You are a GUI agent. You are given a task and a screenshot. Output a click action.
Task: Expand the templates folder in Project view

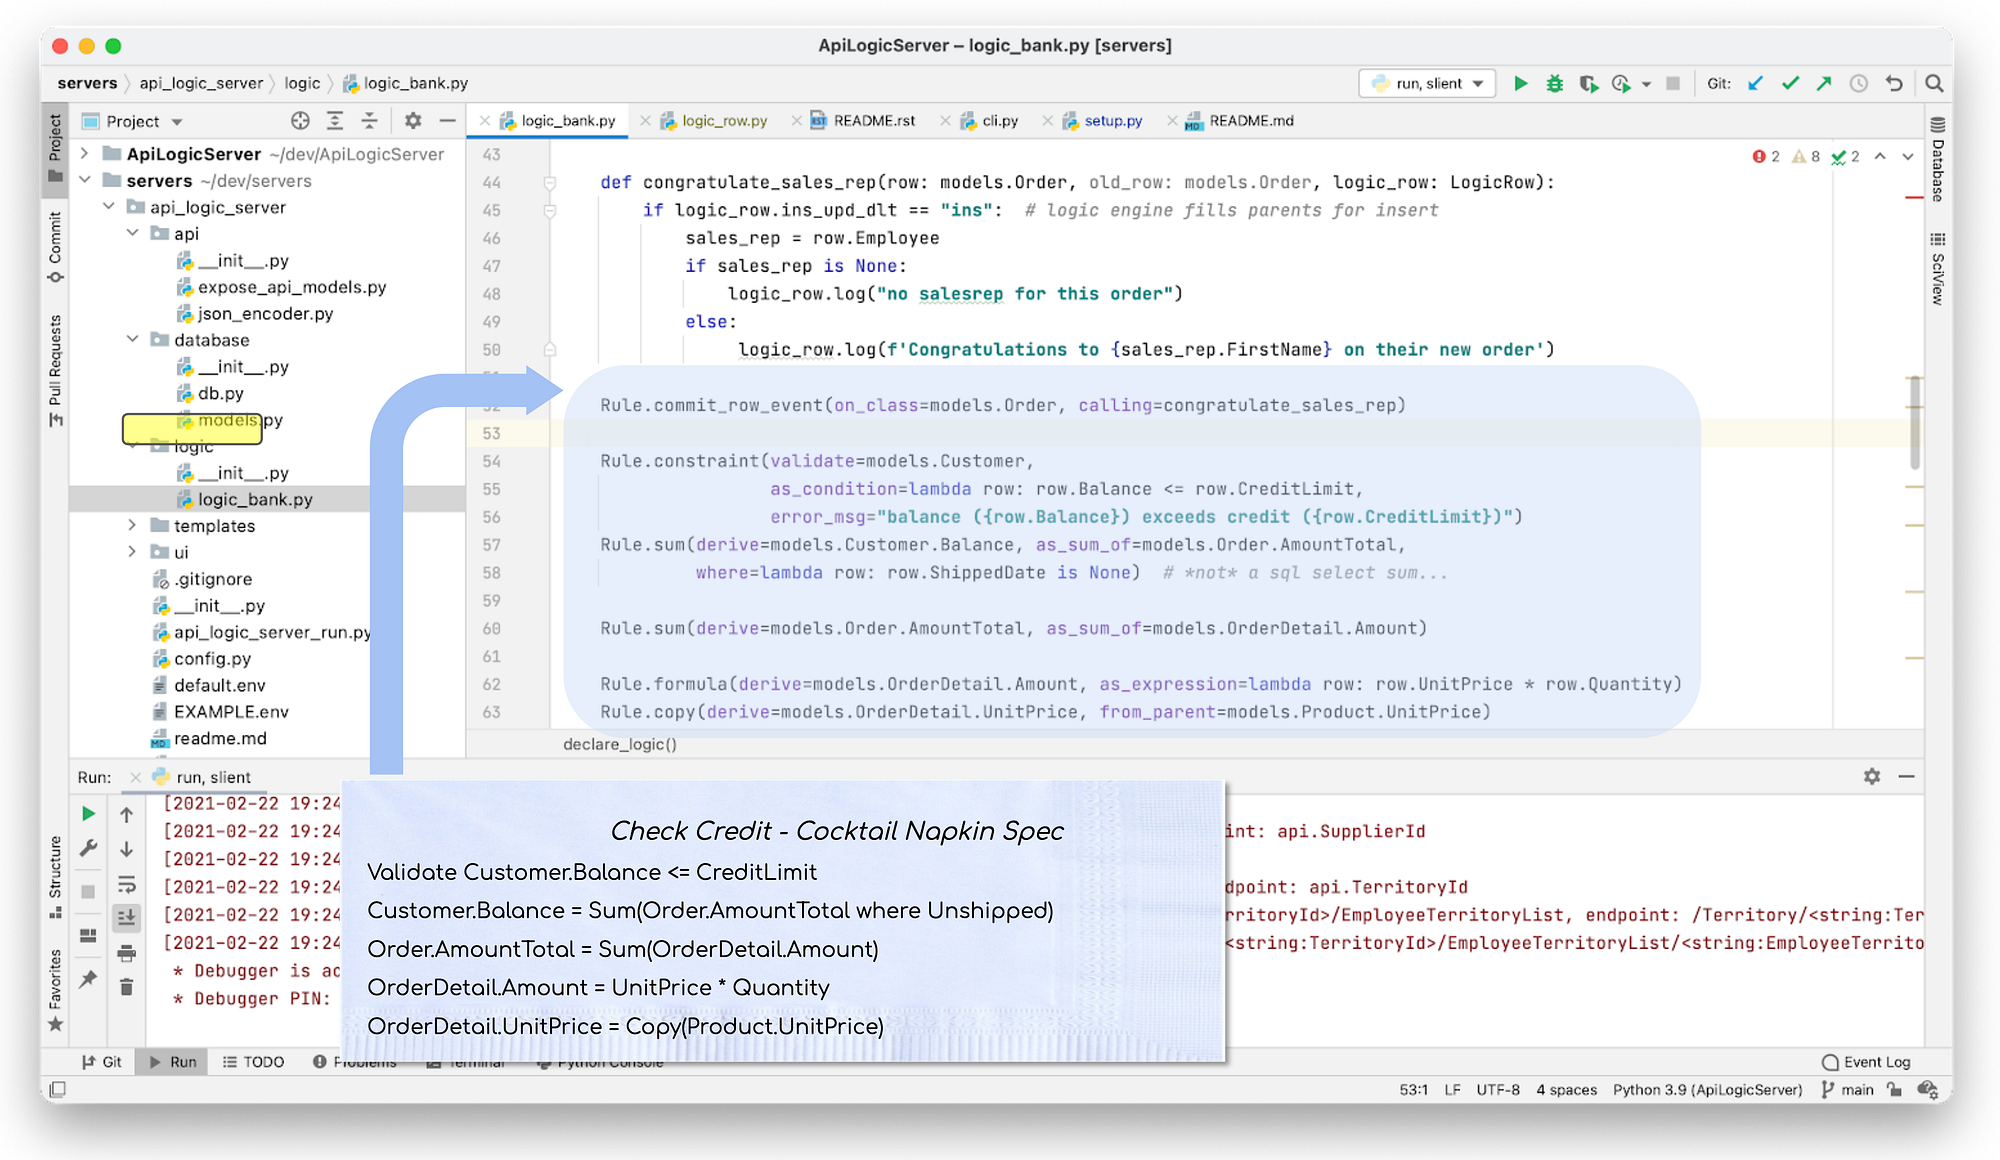coord(133,525)
